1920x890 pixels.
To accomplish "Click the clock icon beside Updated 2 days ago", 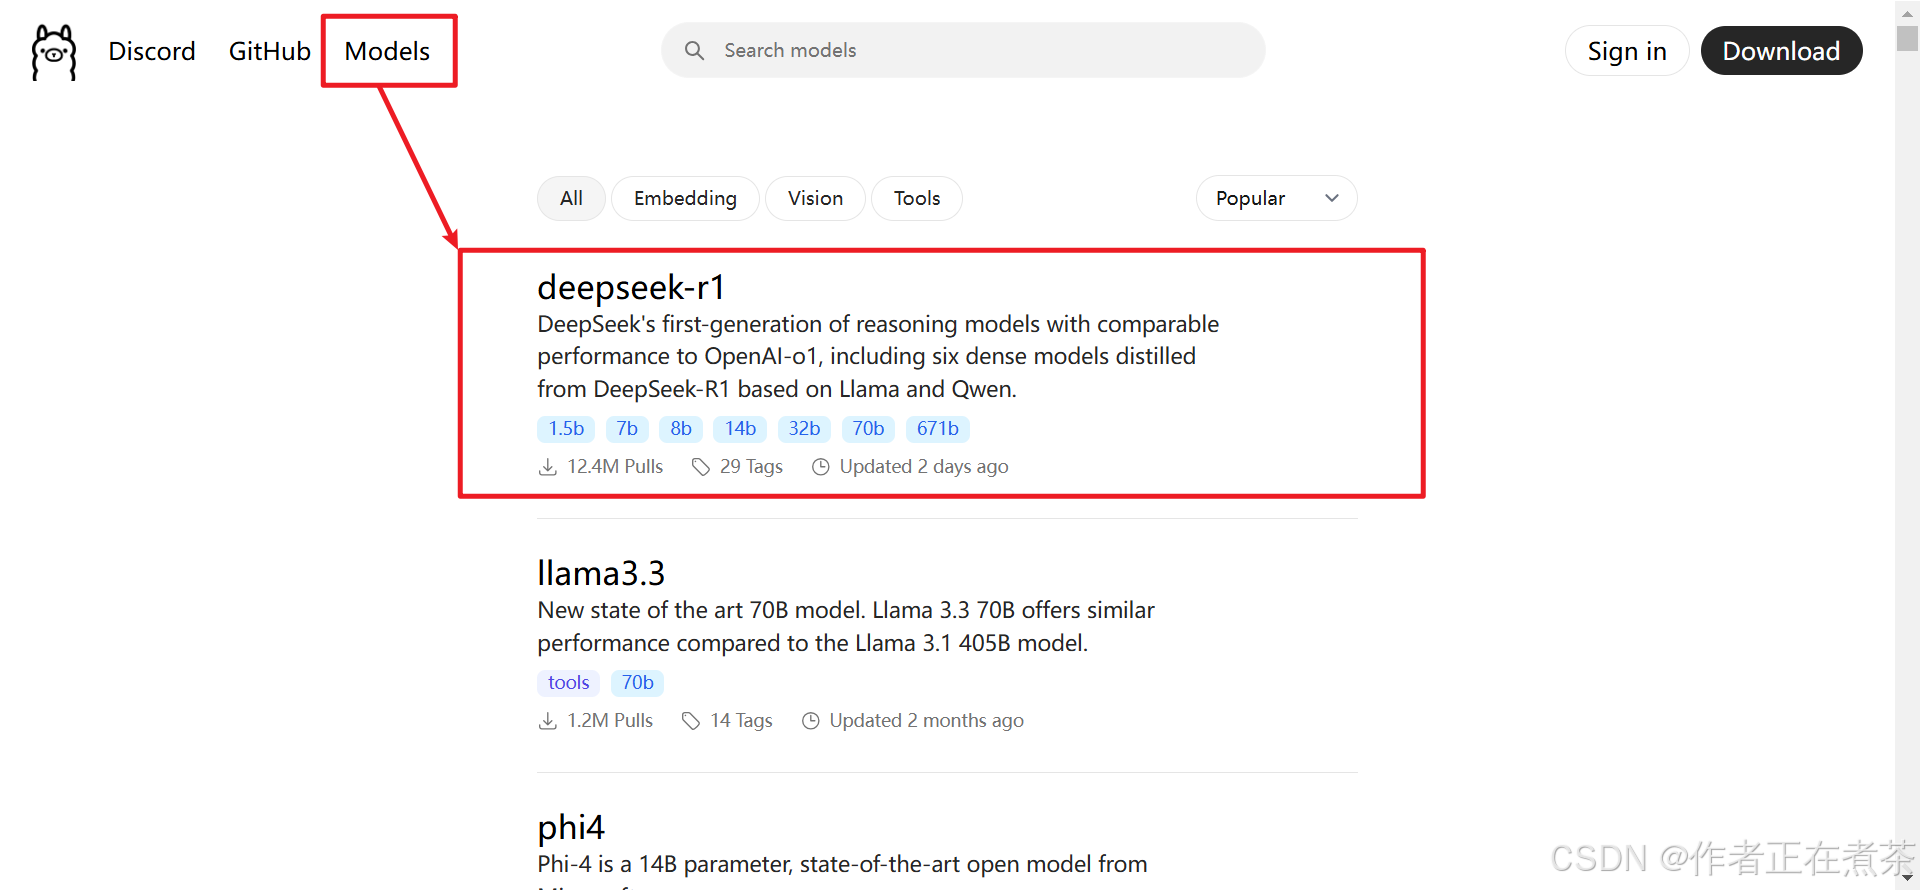I will [x=821, y=467].
